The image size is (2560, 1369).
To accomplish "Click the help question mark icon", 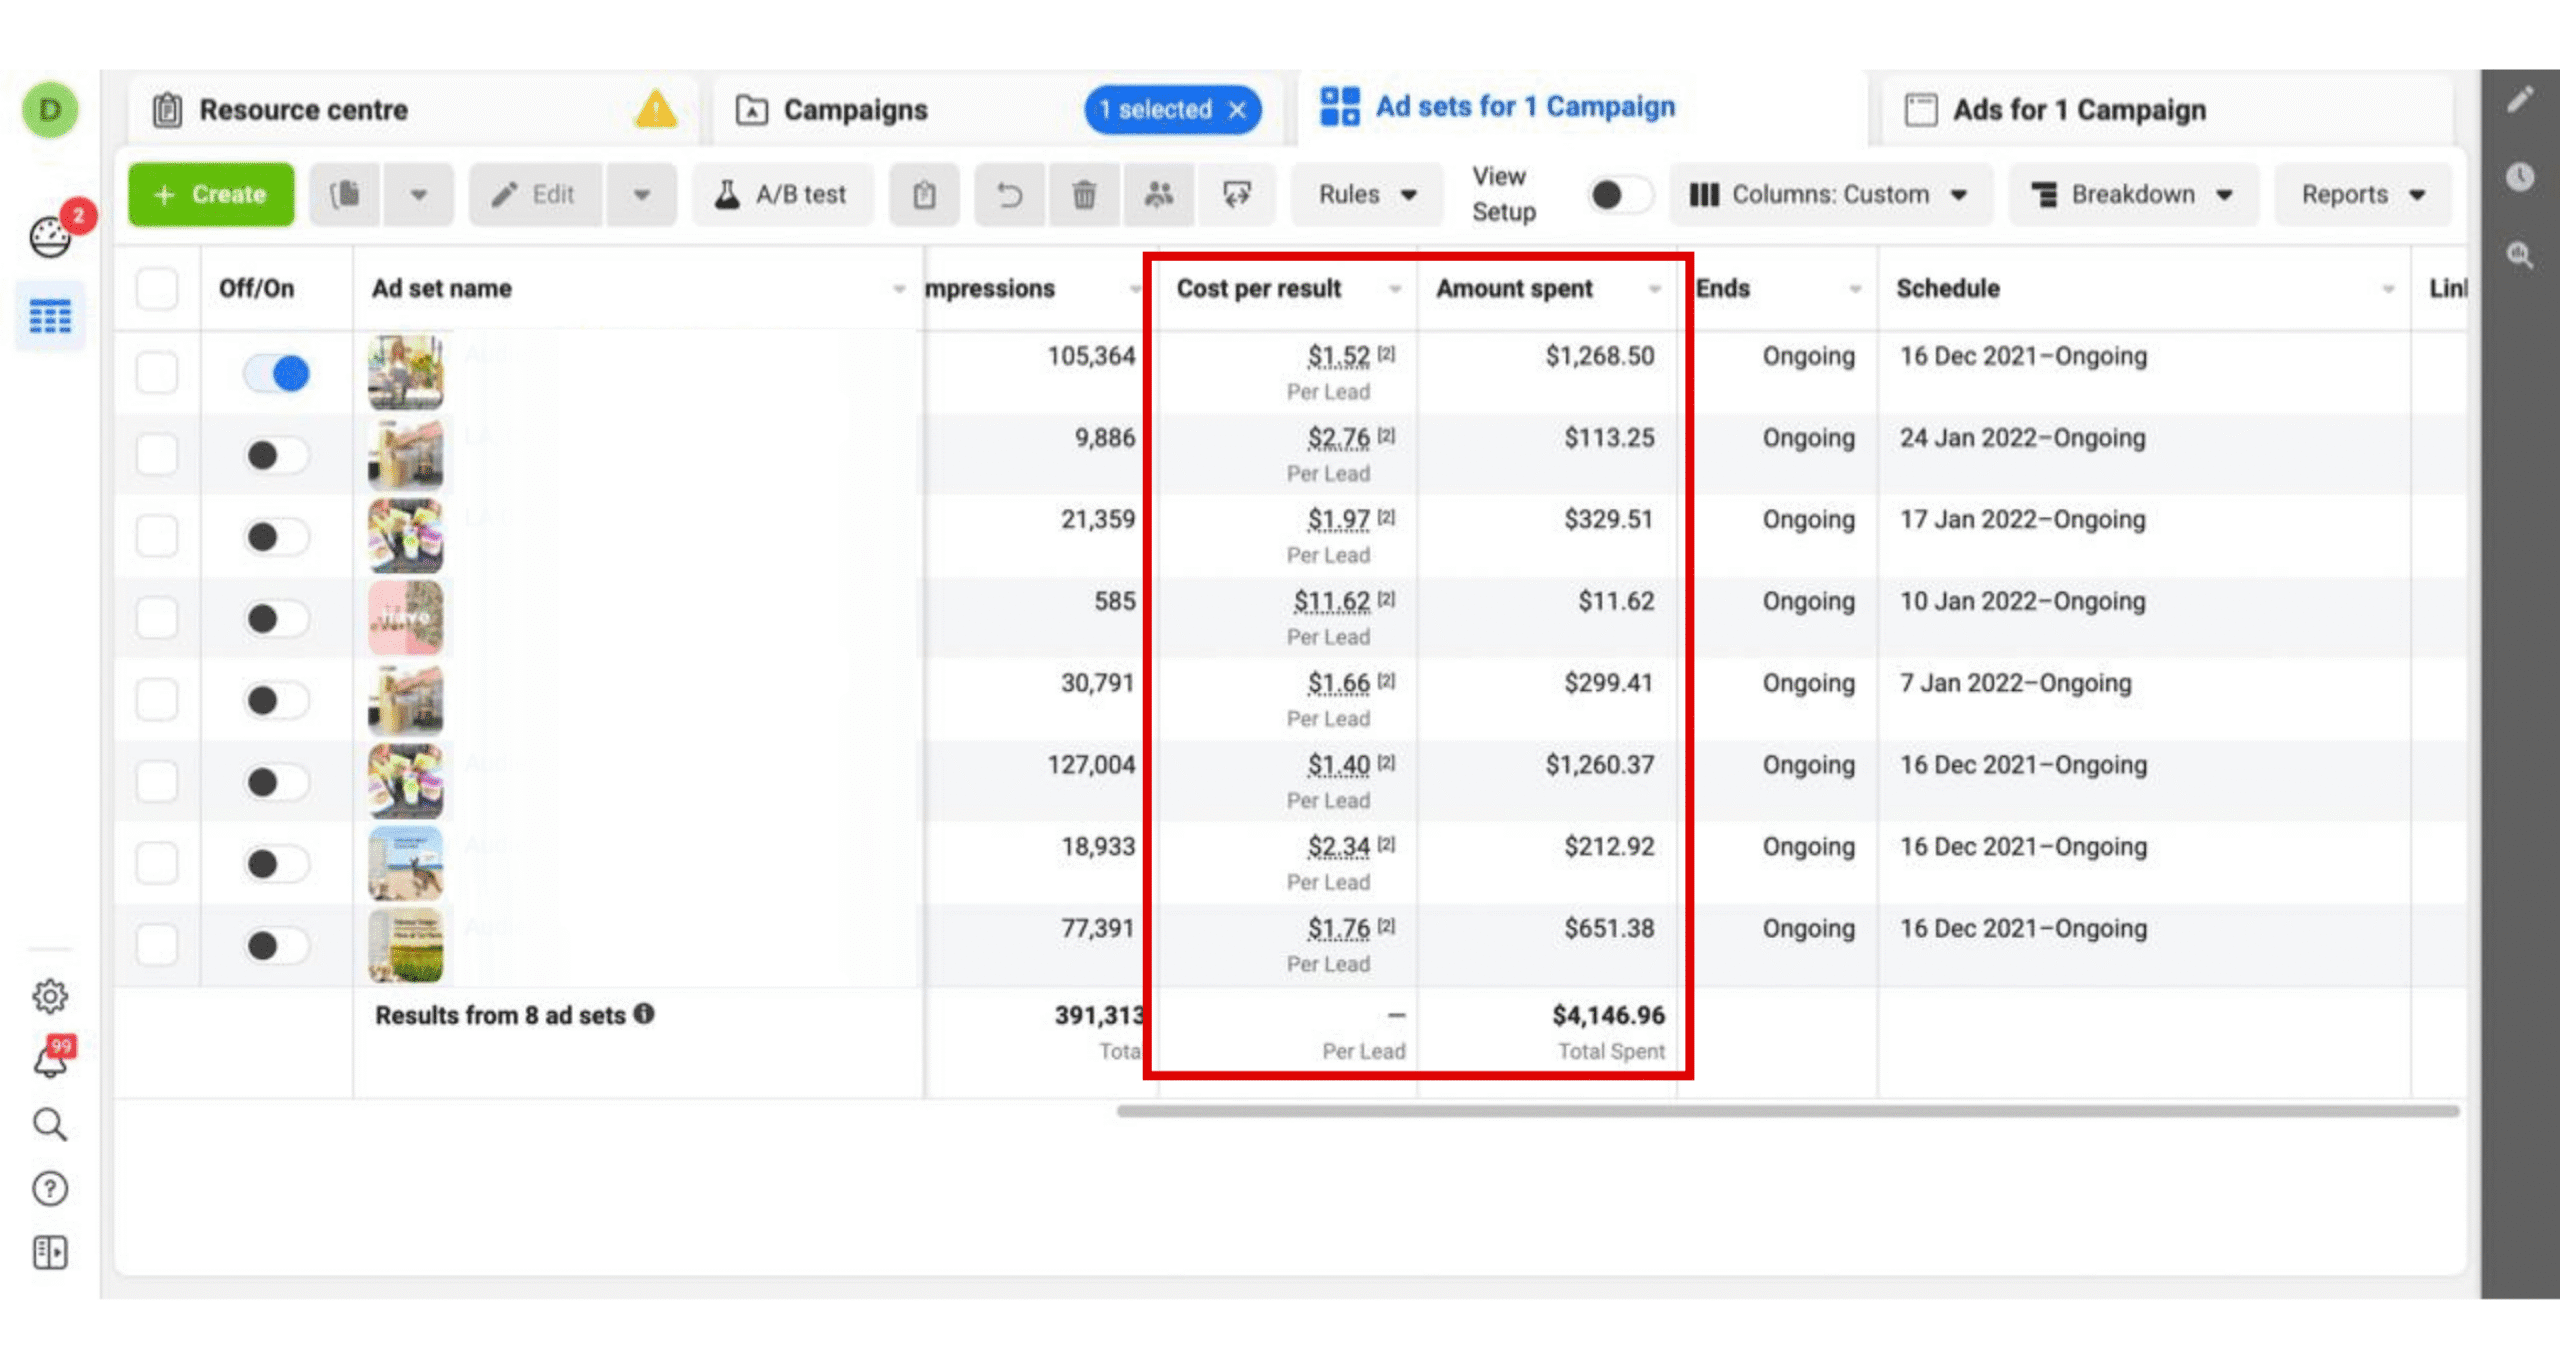I will pyautogui.click(x=50, y=1188).
